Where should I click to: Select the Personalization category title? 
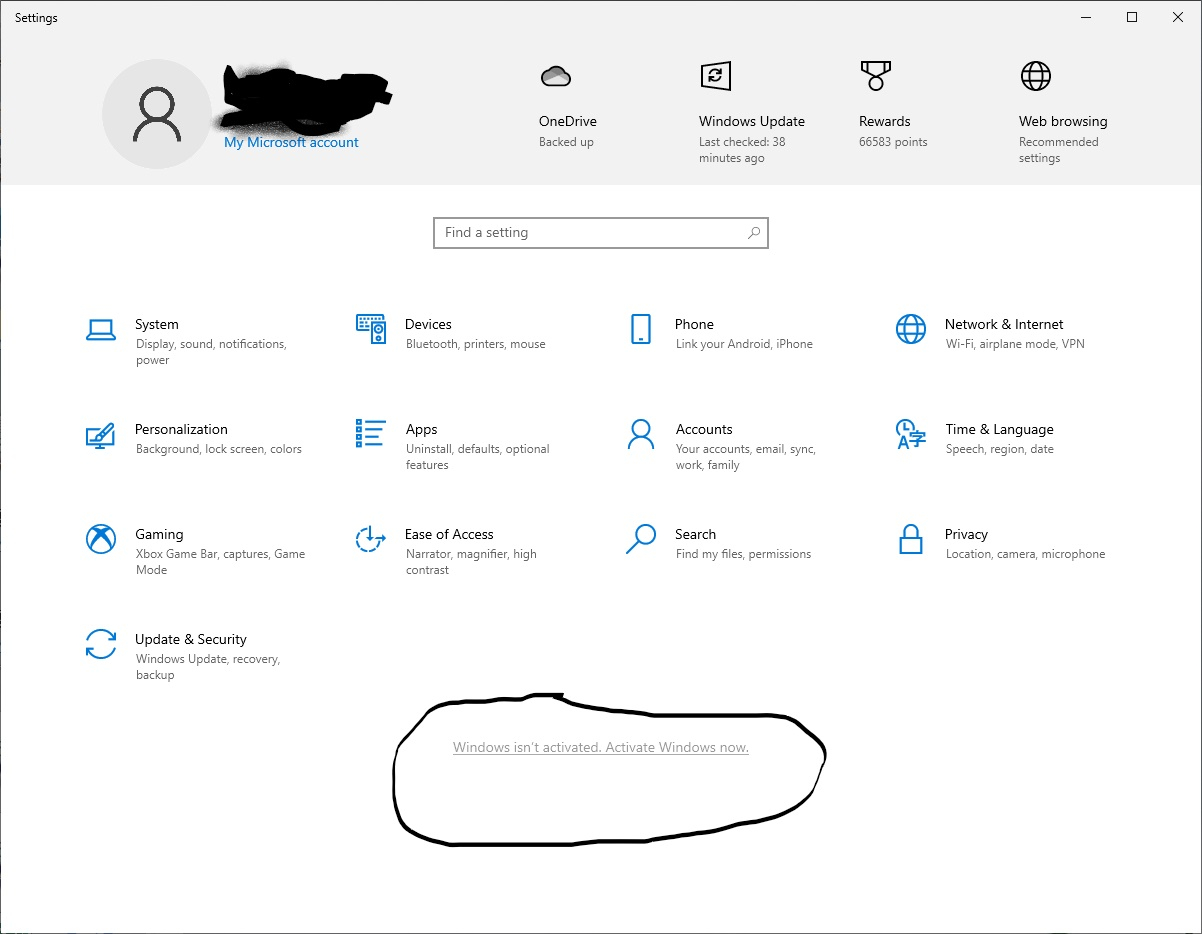tap(181, 429)
